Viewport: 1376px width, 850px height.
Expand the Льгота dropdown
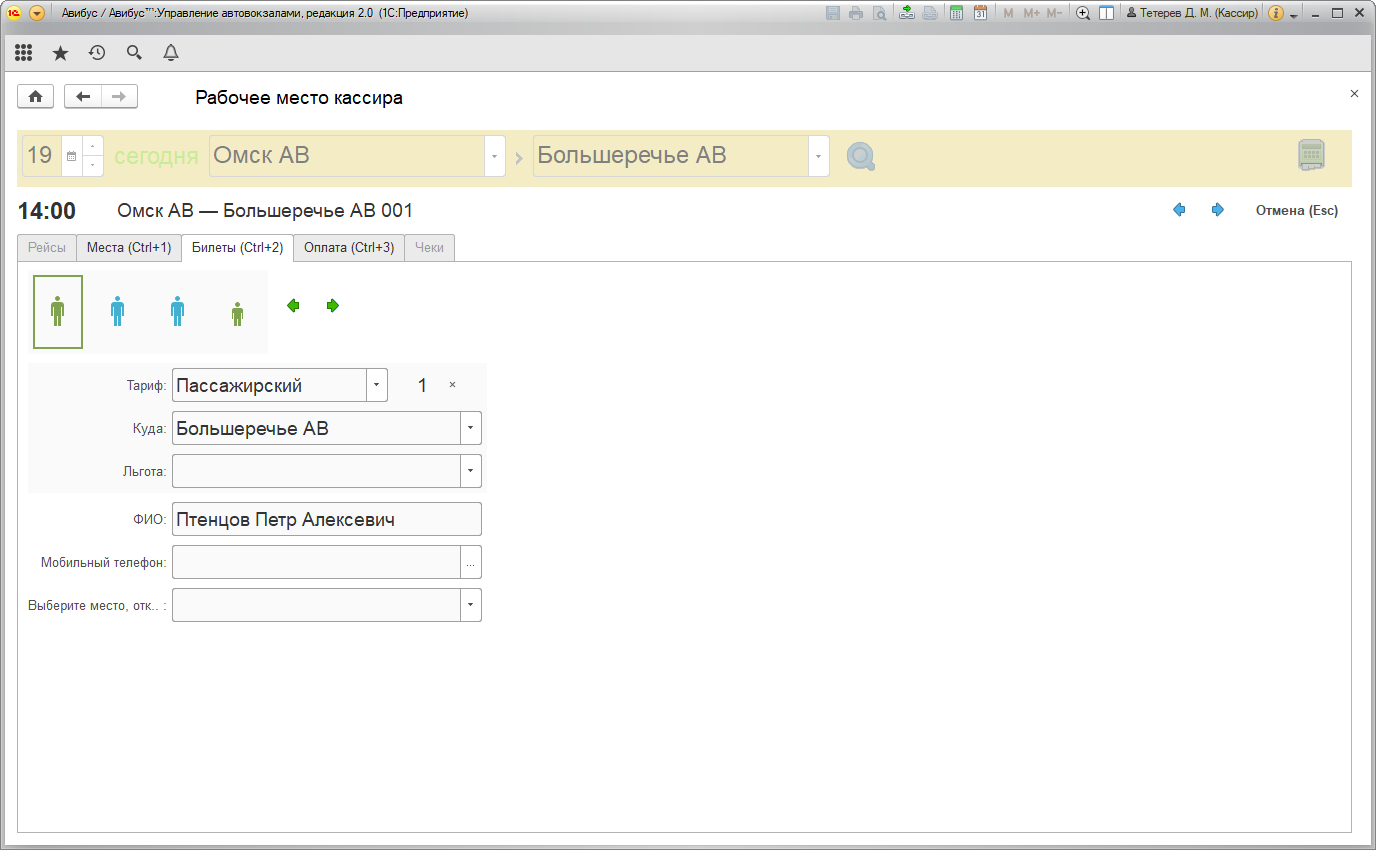coord(471,471)
